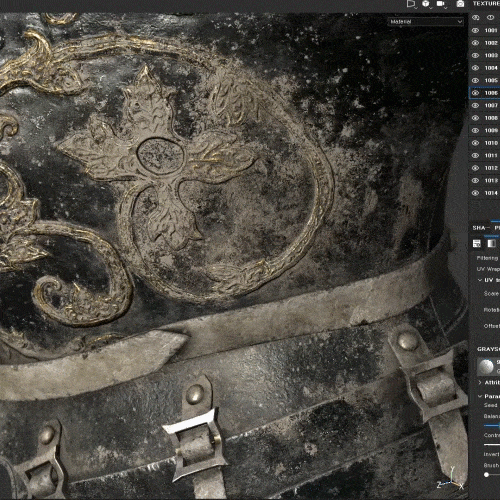Click the screenshot camera icon in the top toolbar
Viewport: 500px width, 500px height.
tap(460, 4)
